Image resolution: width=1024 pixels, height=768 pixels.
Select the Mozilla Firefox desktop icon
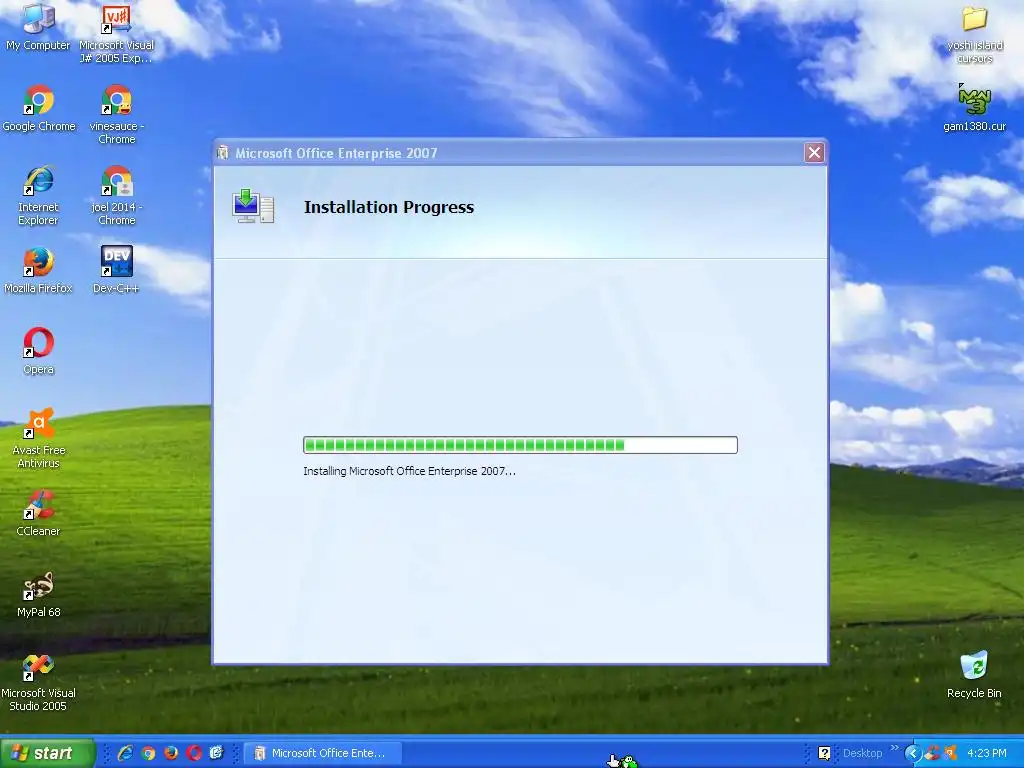point(39,270)
